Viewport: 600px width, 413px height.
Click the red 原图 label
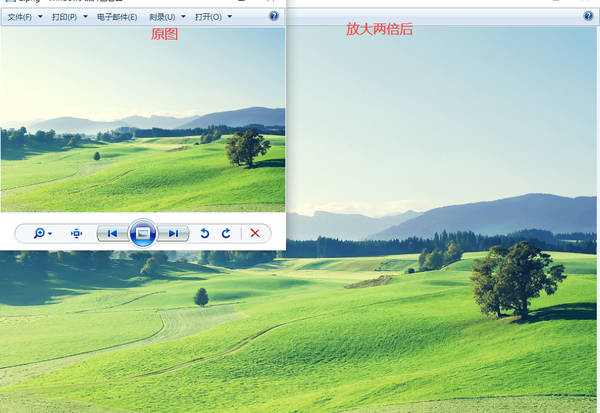(x=164, y=35)
